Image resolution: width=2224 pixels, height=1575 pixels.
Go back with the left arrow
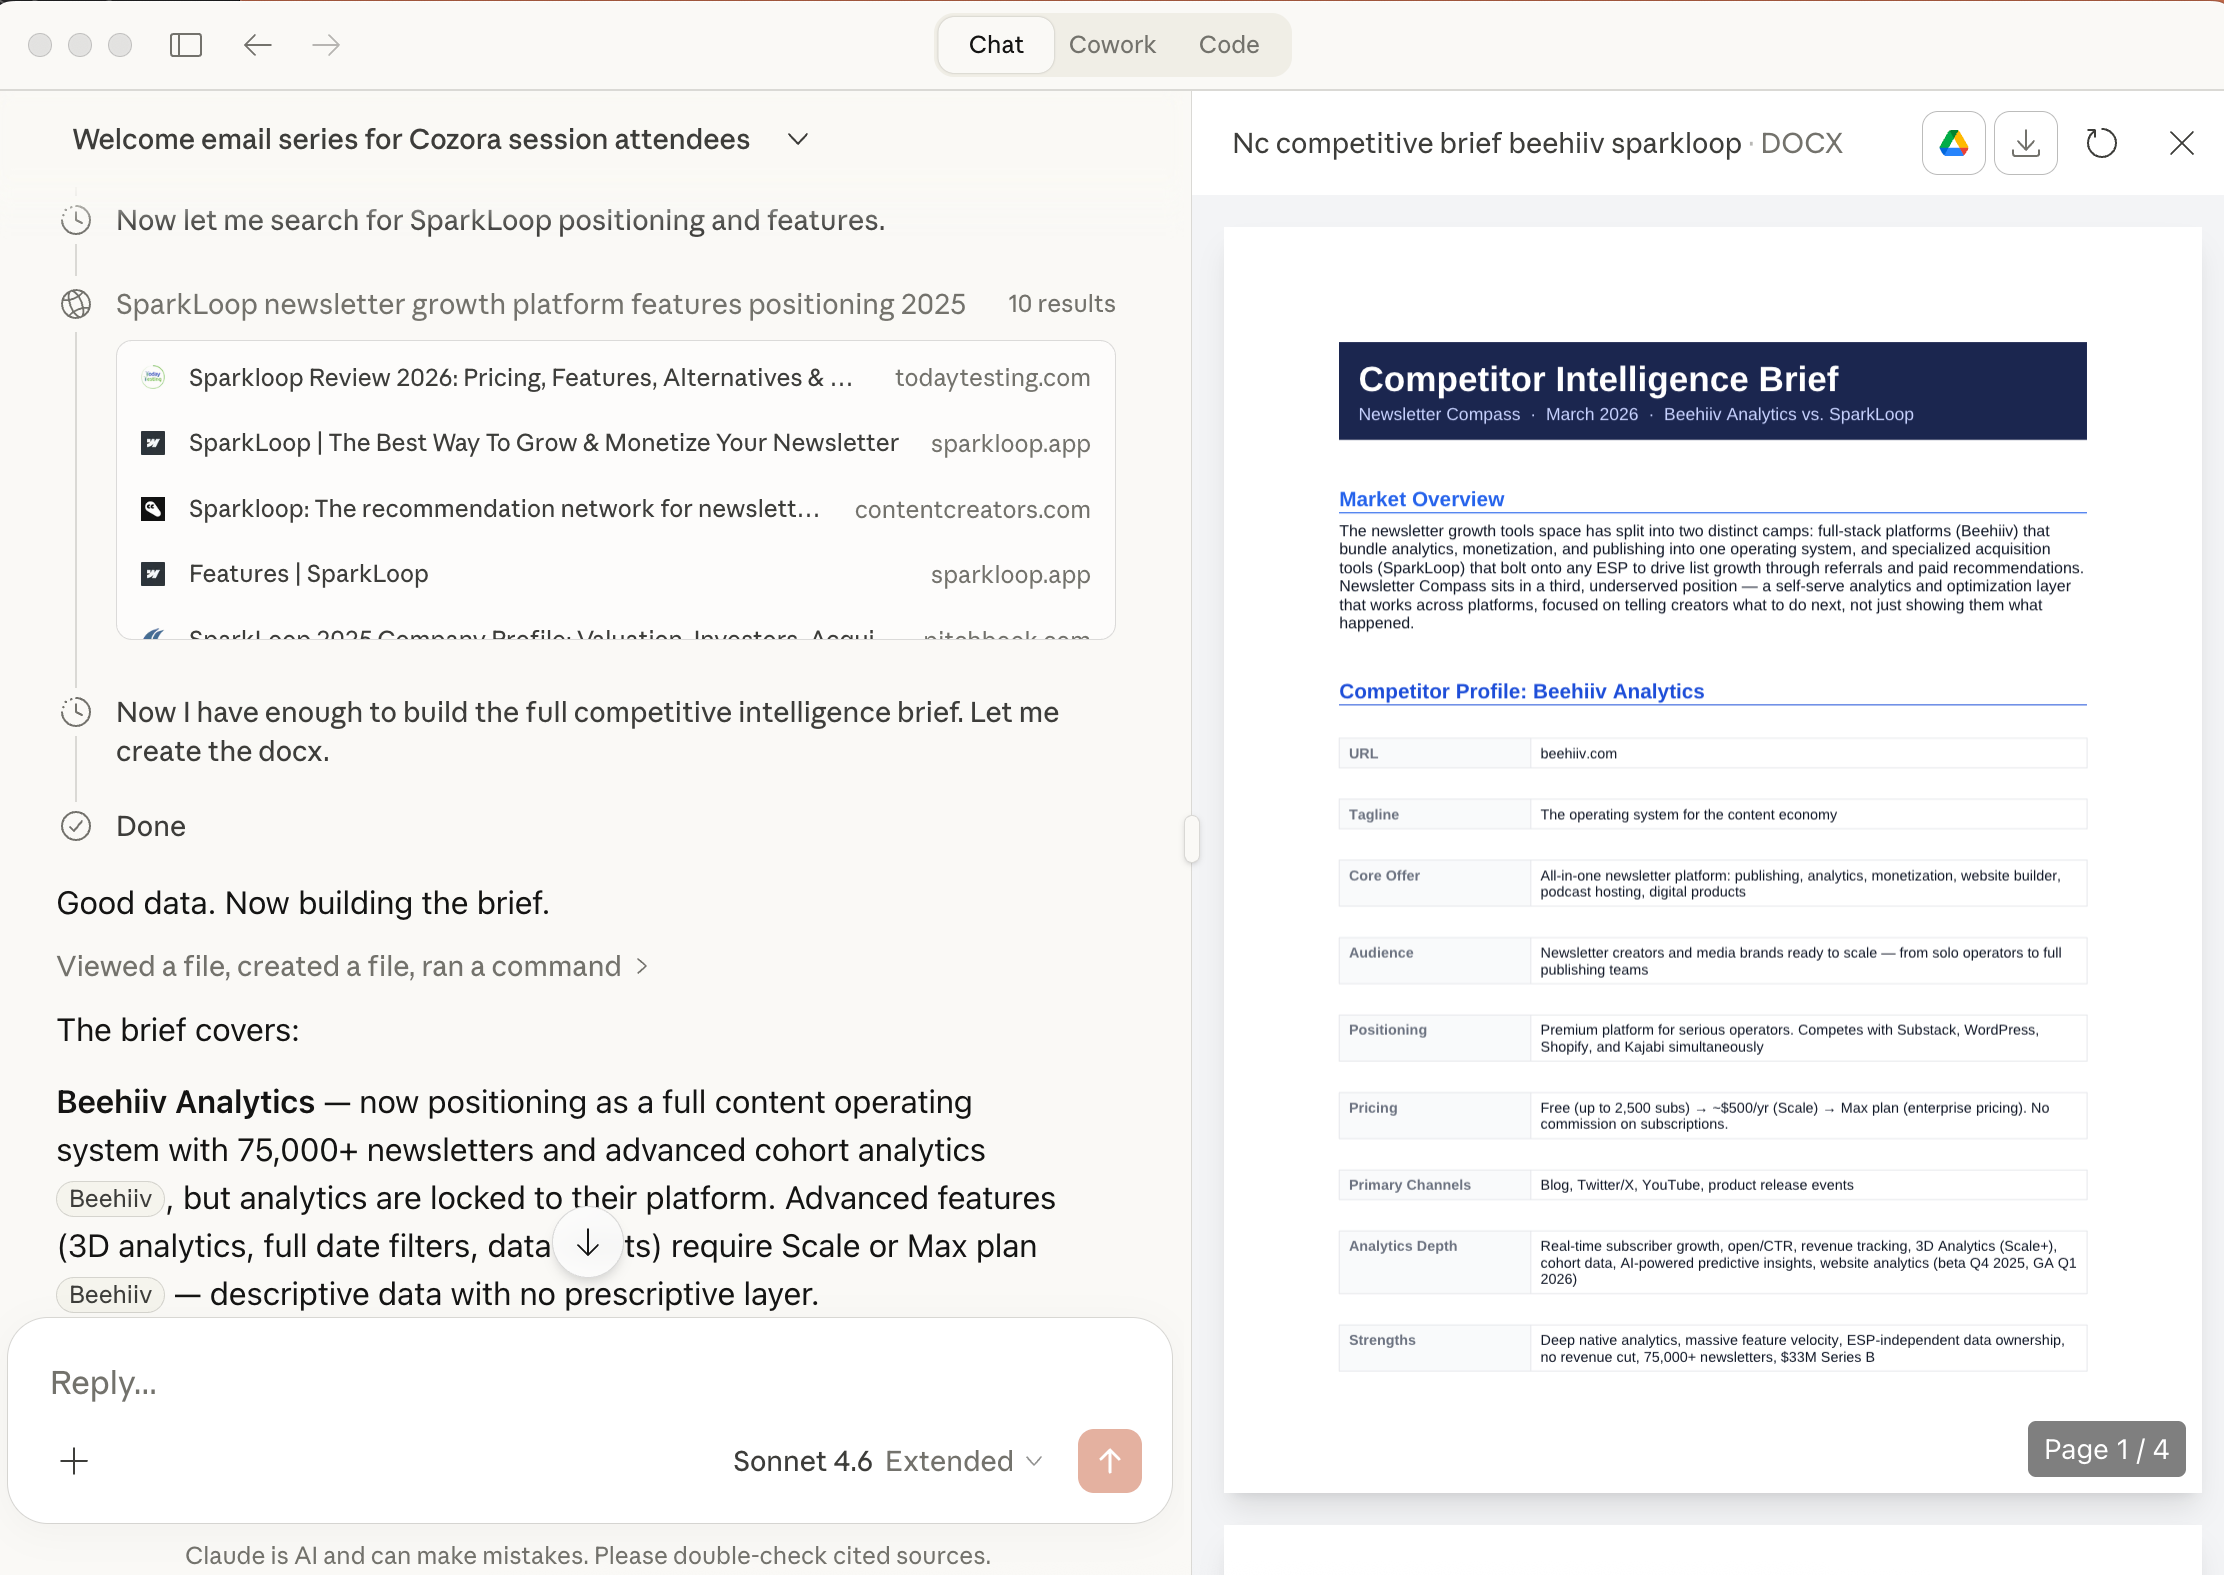click(x=258, y=45)
